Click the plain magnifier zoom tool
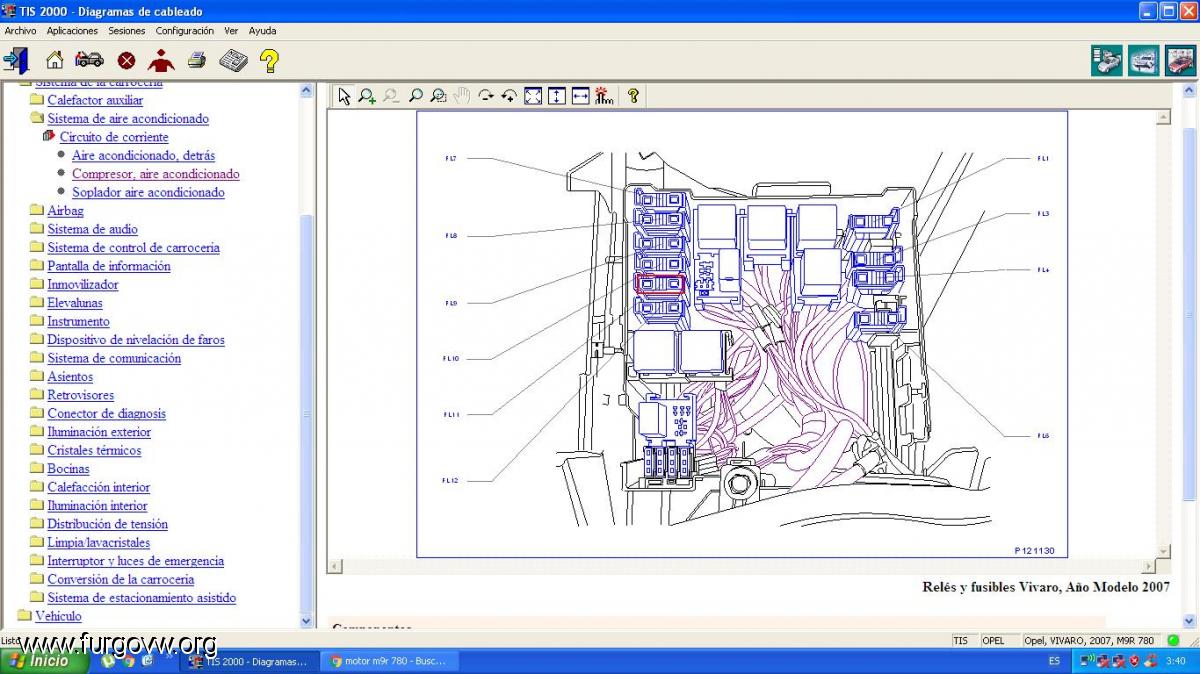The height and width of the screenshot is (674, 1200). tap(415, 96)
